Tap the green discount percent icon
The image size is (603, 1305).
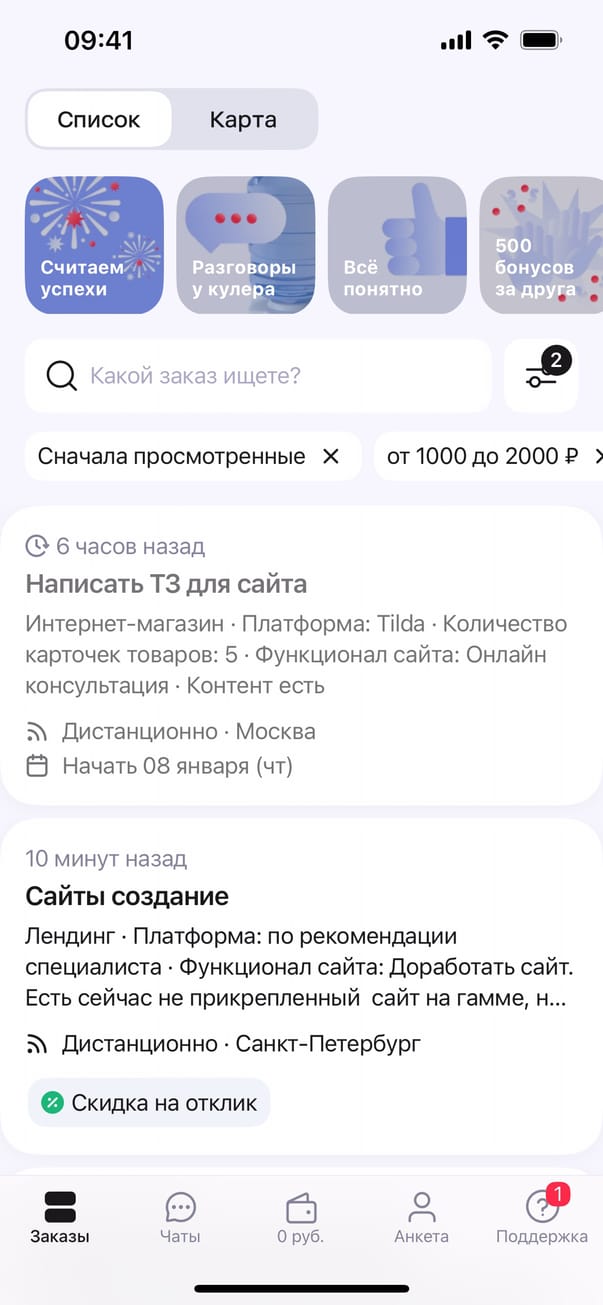pyautogui.click(x=52, y=1103)
